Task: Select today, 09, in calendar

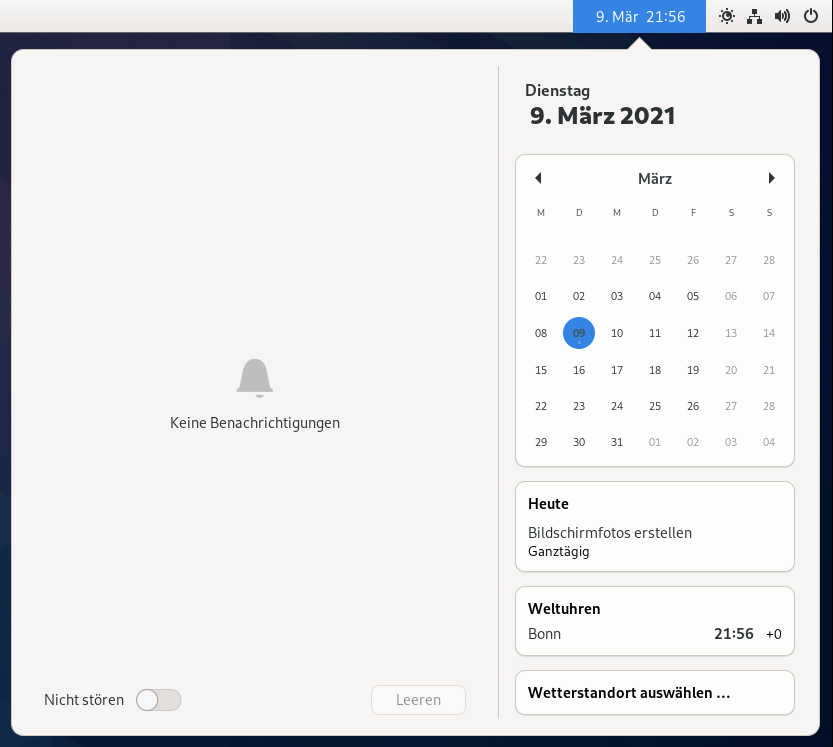Action: click(579, 333)
